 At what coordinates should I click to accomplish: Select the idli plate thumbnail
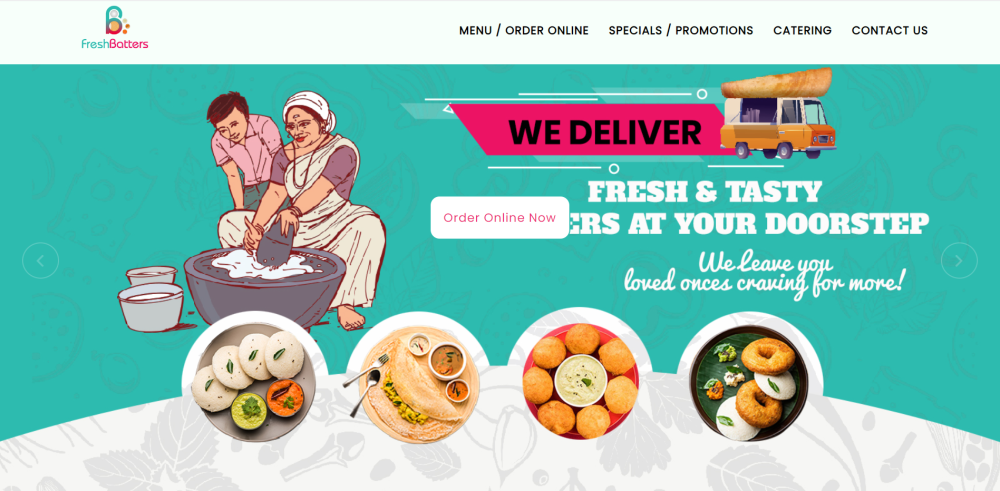(255, 381)
